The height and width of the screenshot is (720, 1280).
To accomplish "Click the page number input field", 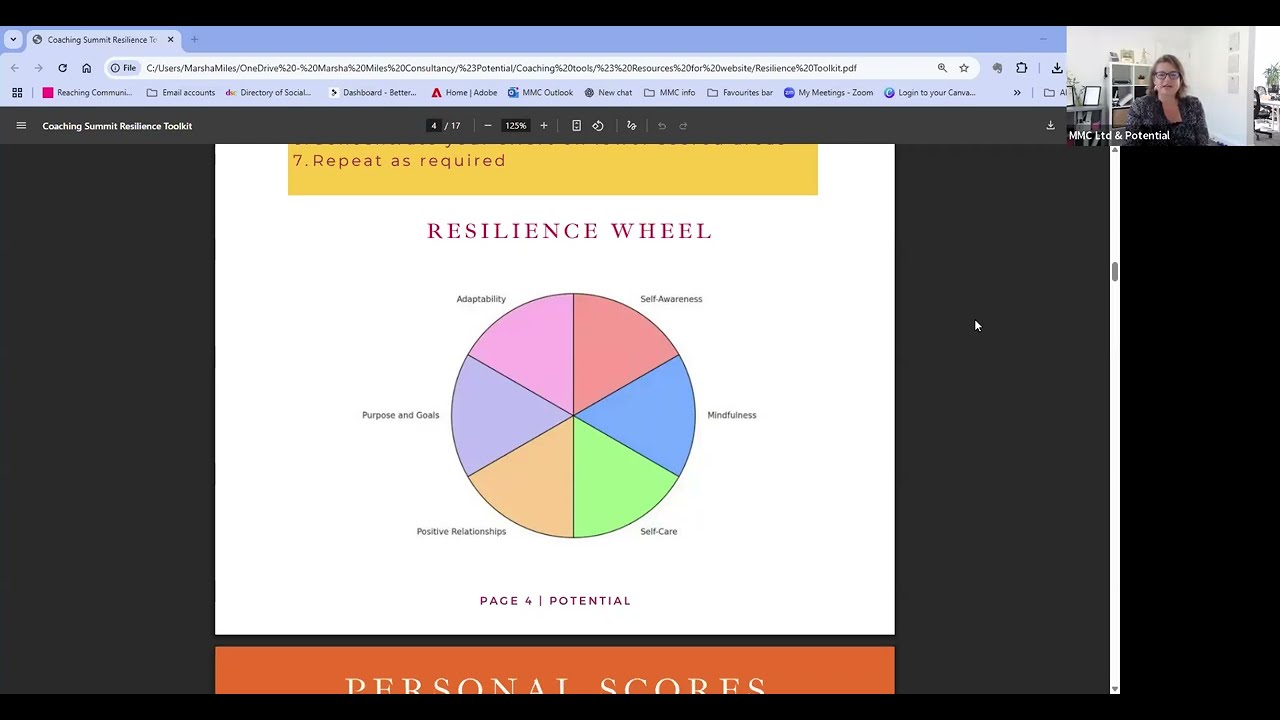I will (434, 126).
